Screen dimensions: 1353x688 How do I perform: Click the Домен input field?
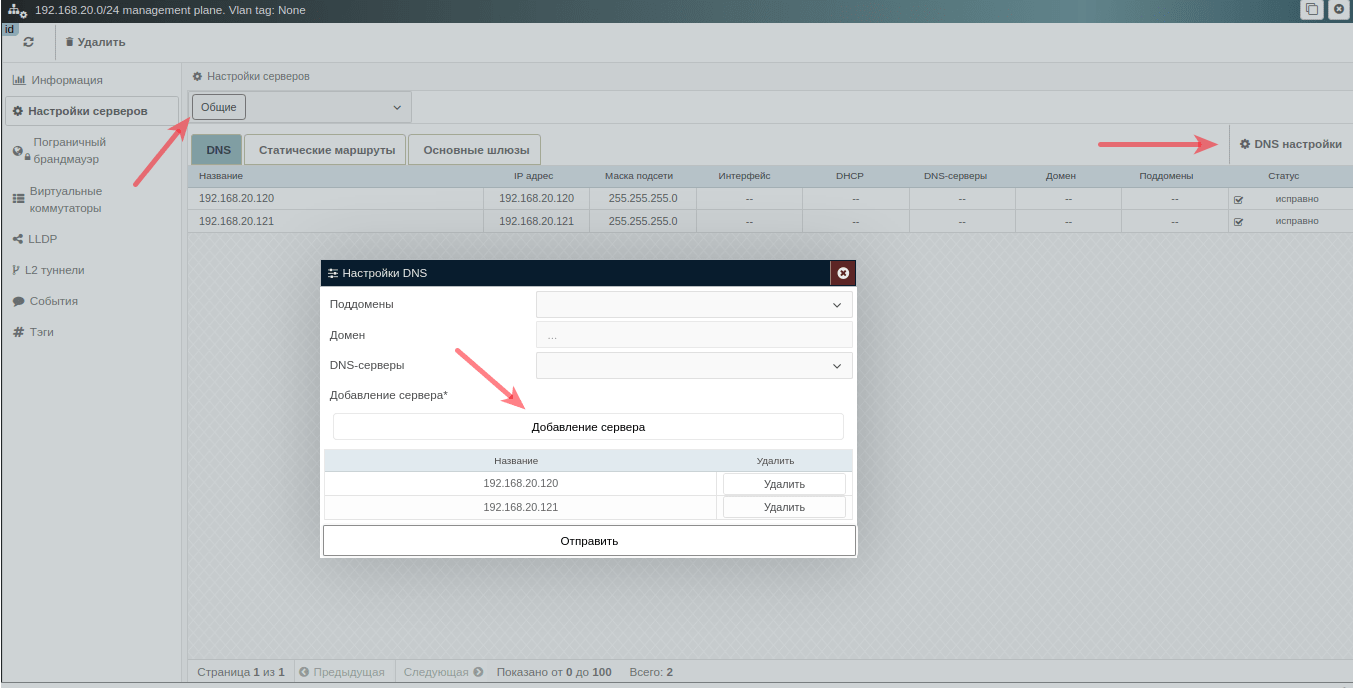[694, 335]
